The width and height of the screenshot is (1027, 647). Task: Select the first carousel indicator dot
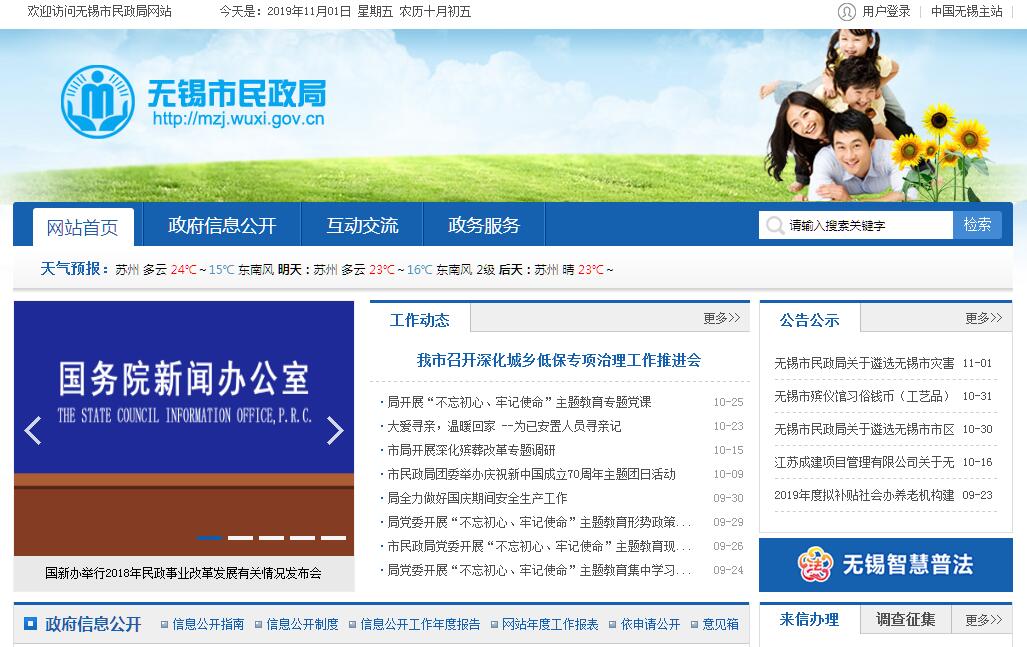(209, 538)
